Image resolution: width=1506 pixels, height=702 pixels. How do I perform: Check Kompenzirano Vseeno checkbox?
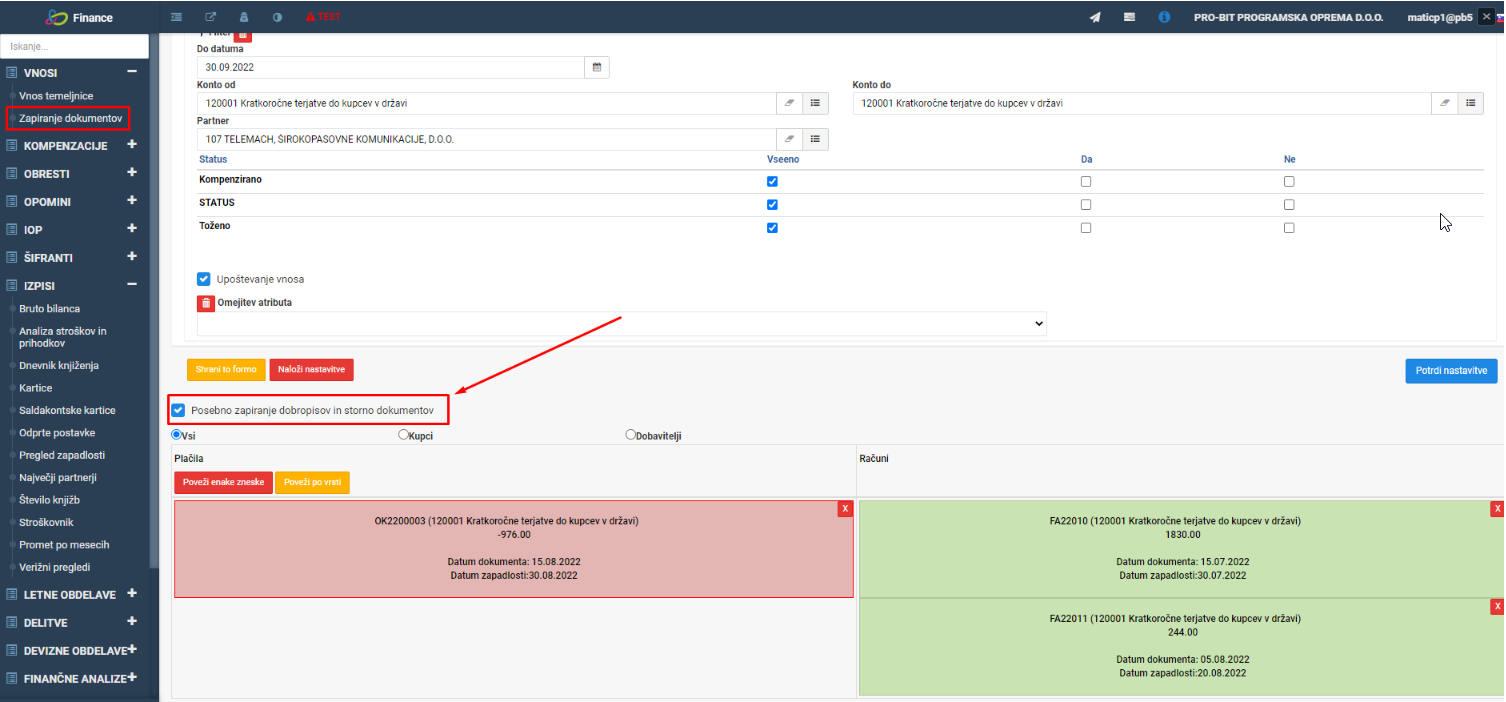pyautogui.click(x=772, y=182)
